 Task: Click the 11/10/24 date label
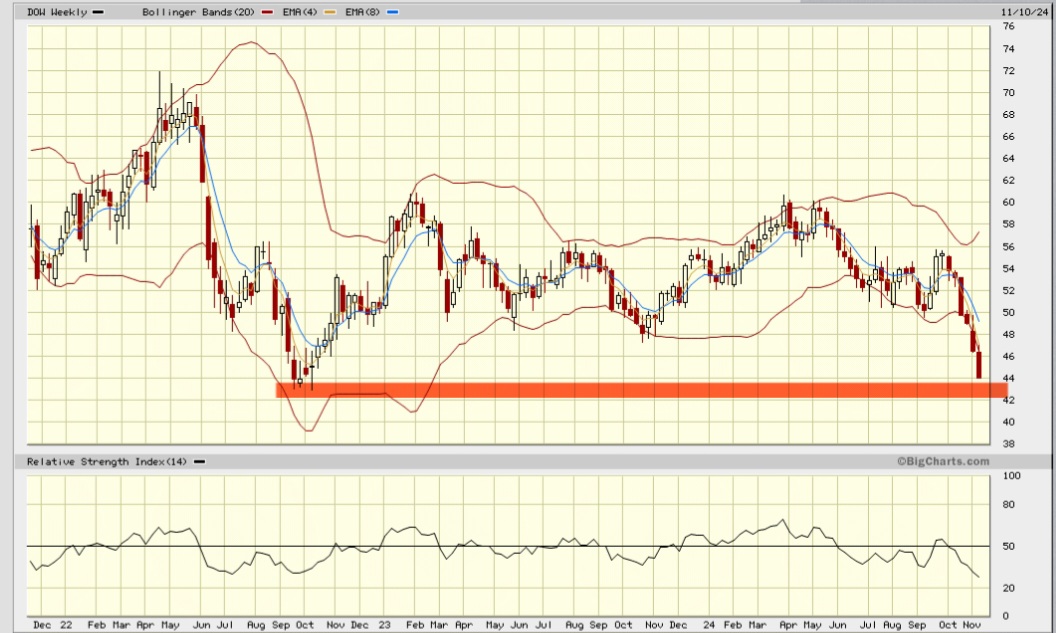point(1022,11)
